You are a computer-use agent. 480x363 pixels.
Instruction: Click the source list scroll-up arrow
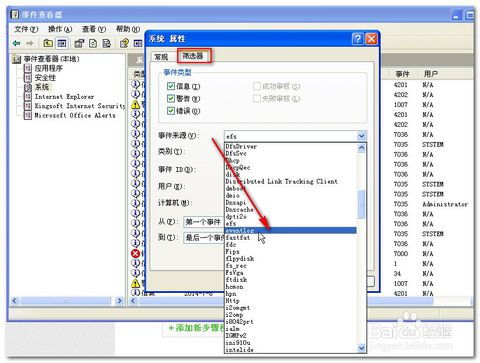point(362,148)
